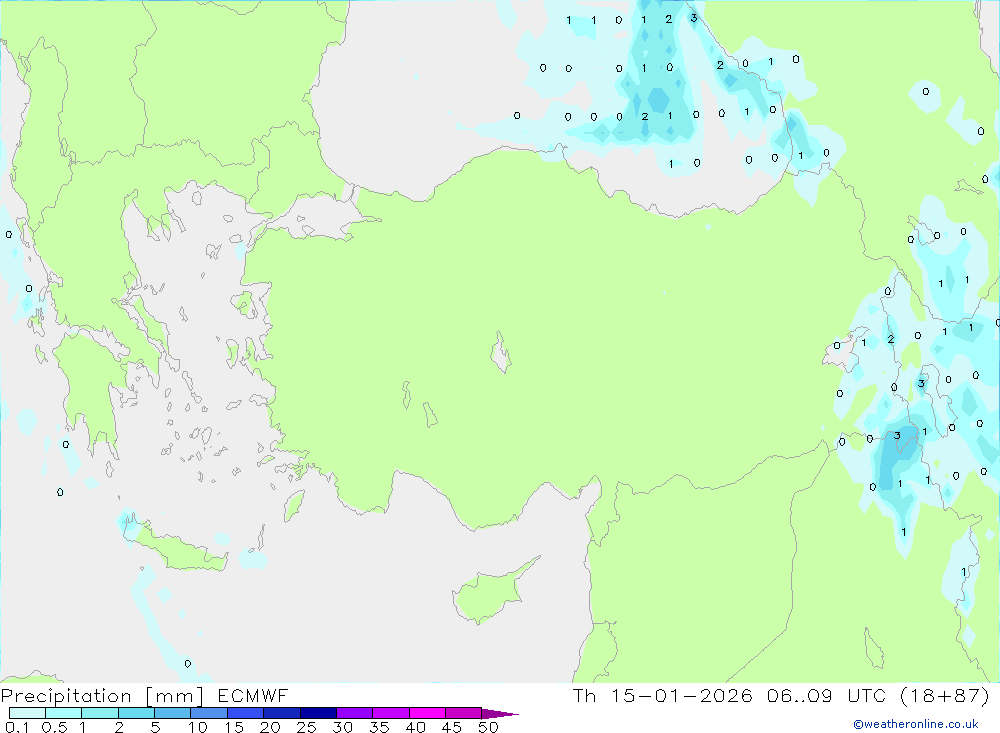Select the 0.5–1 mm legend color swatch
This screenshot has height=733, width=1000.
64,713
